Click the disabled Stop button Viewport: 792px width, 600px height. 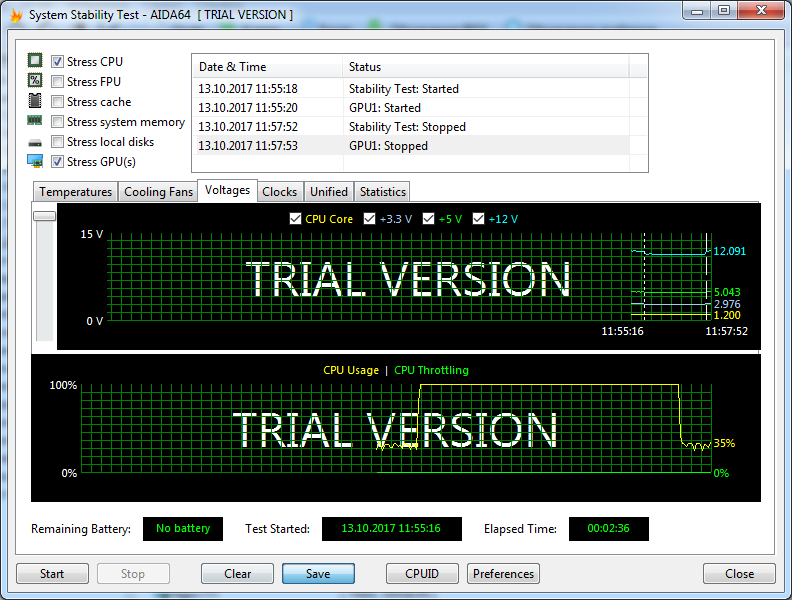[133, 574]
